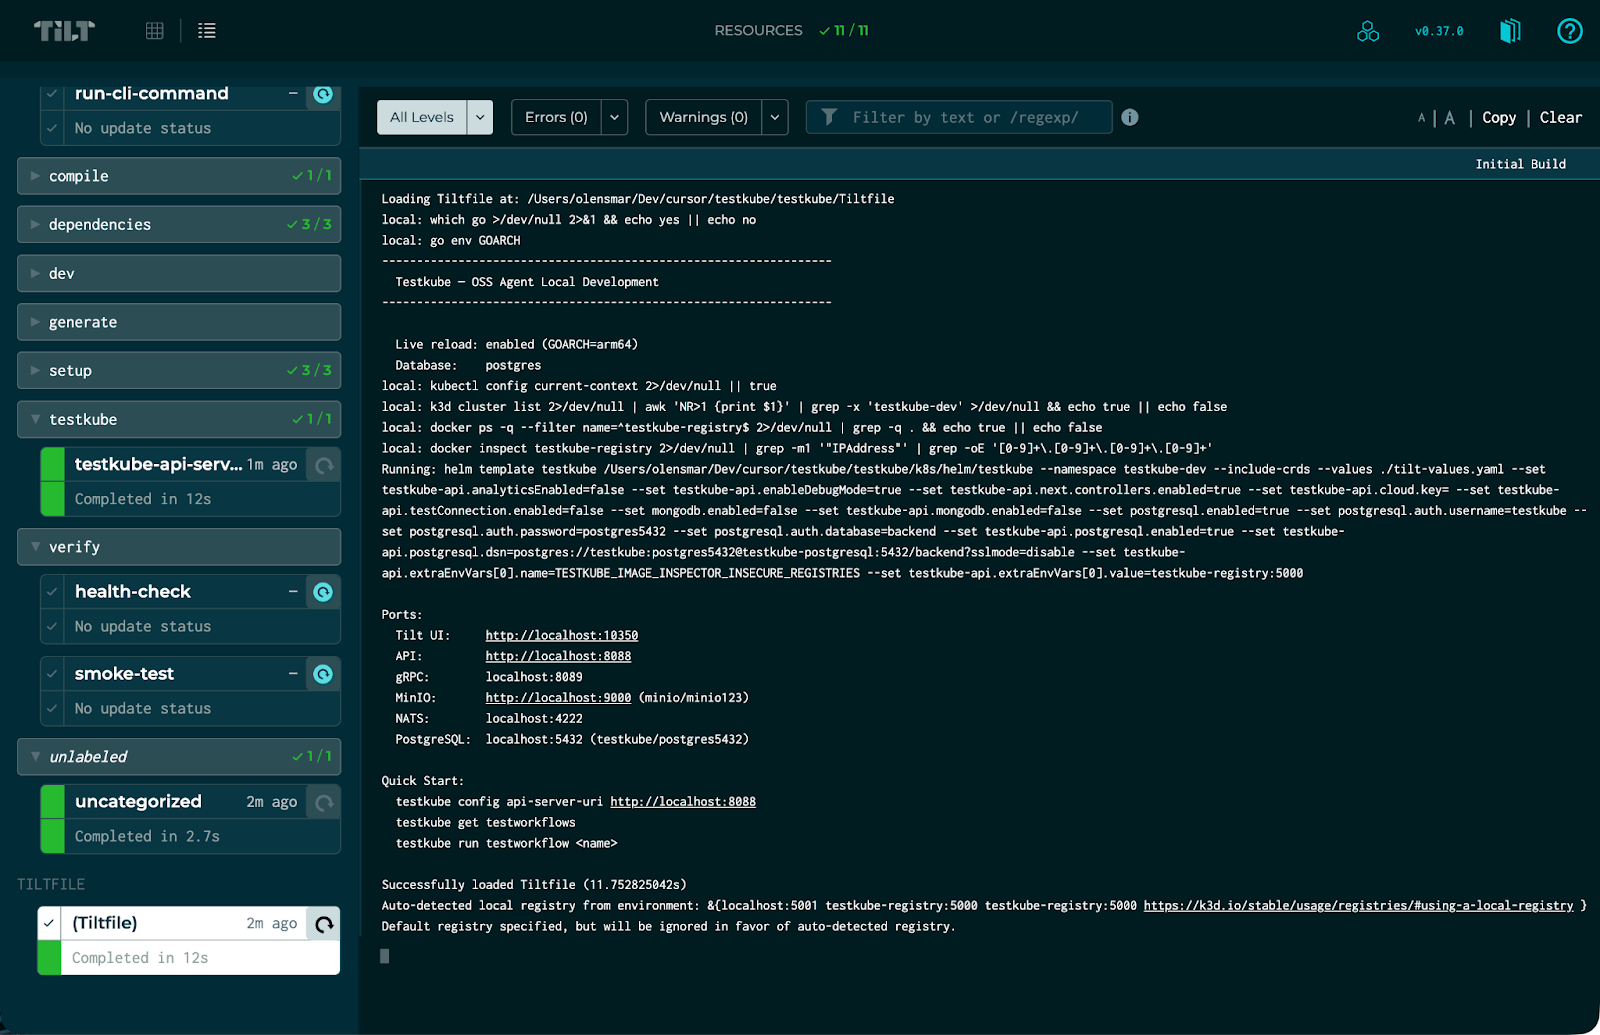Screen dimensions: 1600x1035
Task: Select (Tiltfile) resource
Action: (x=105, y=923)
